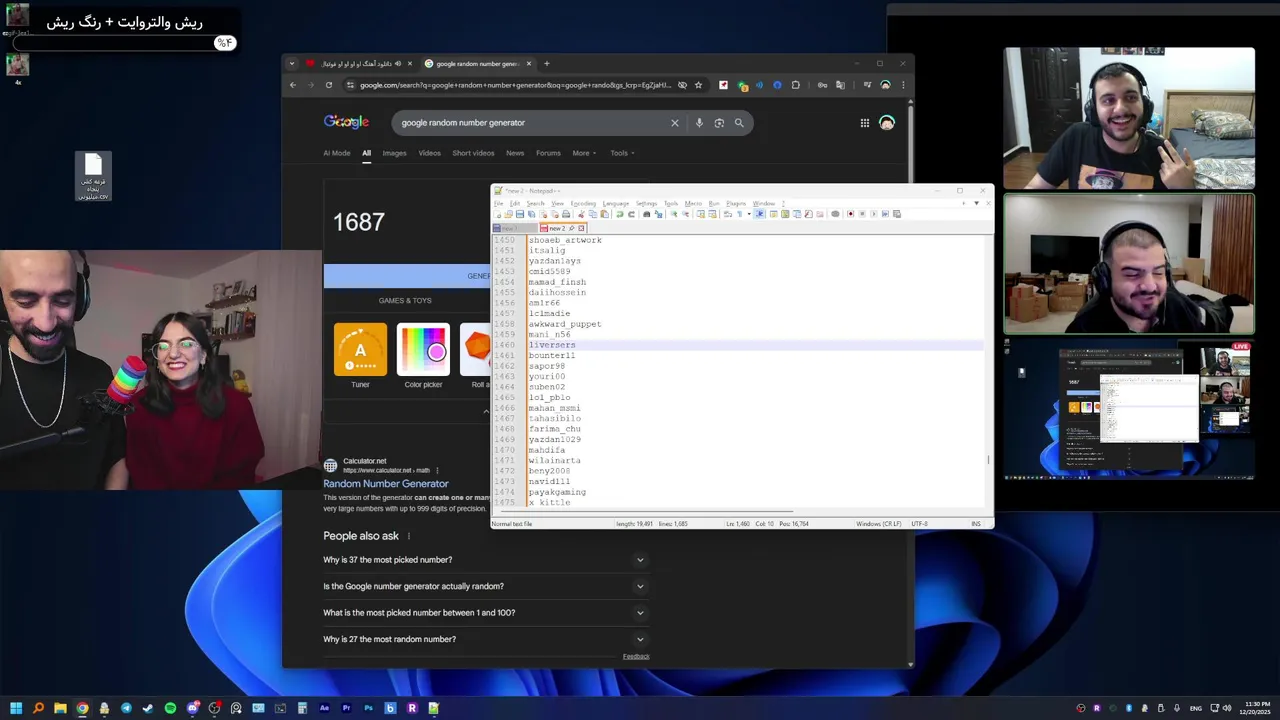Click into the Google search text field
Screen dimensions: 1280x720
tap(530, 123)
